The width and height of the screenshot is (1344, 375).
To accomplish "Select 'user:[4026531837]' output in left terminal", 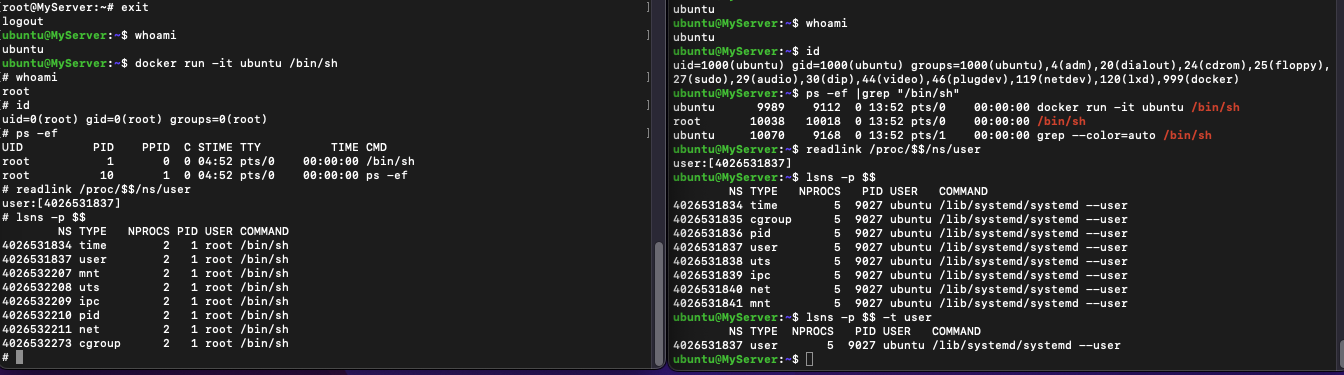I will pos(61,203).
